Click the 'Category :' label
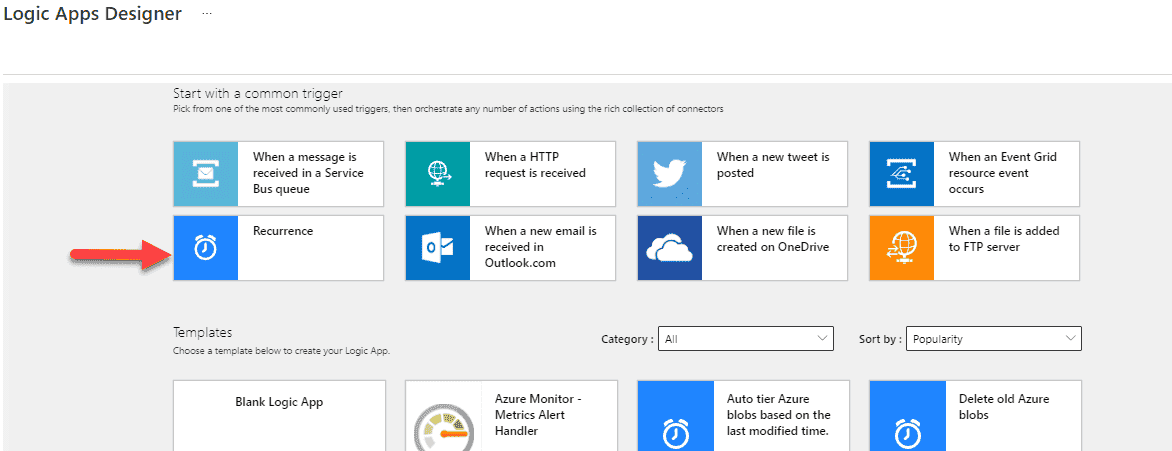Screen dimensions: 1172x451 tap(627, 339)
